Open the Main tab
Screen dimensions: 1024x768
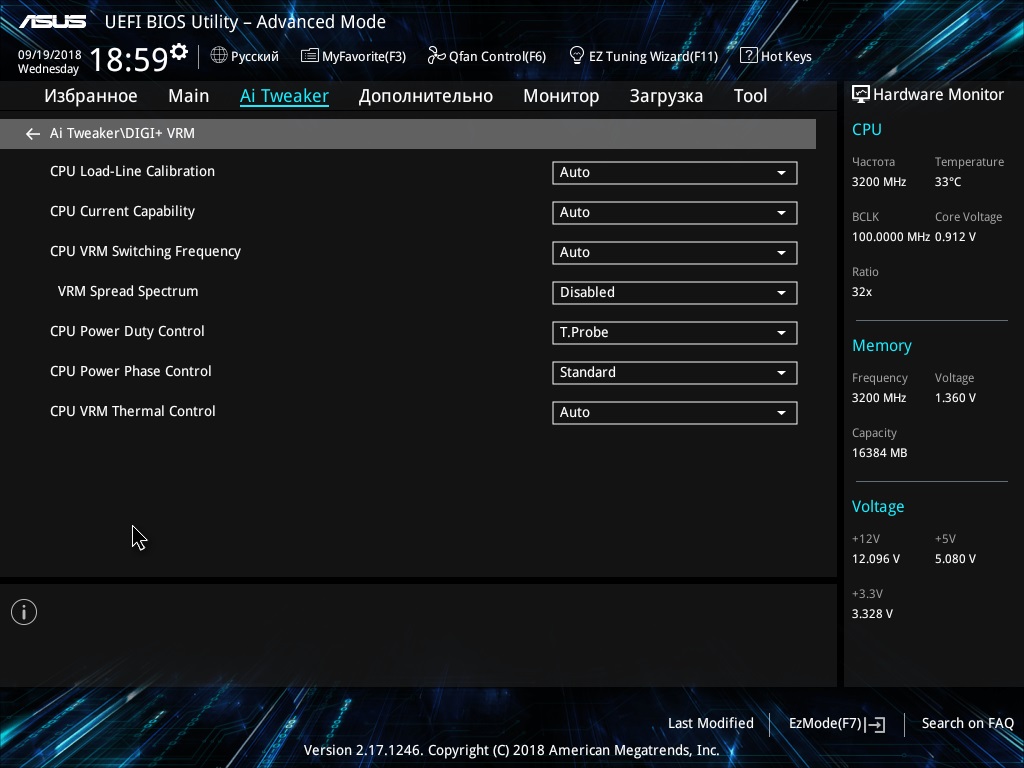coord(189,96)
